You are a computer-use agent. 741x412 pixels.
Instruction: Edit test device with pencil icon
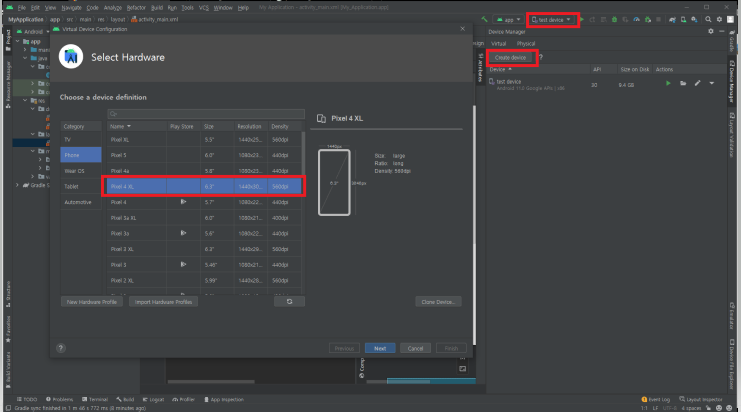[x=698, y=83]
